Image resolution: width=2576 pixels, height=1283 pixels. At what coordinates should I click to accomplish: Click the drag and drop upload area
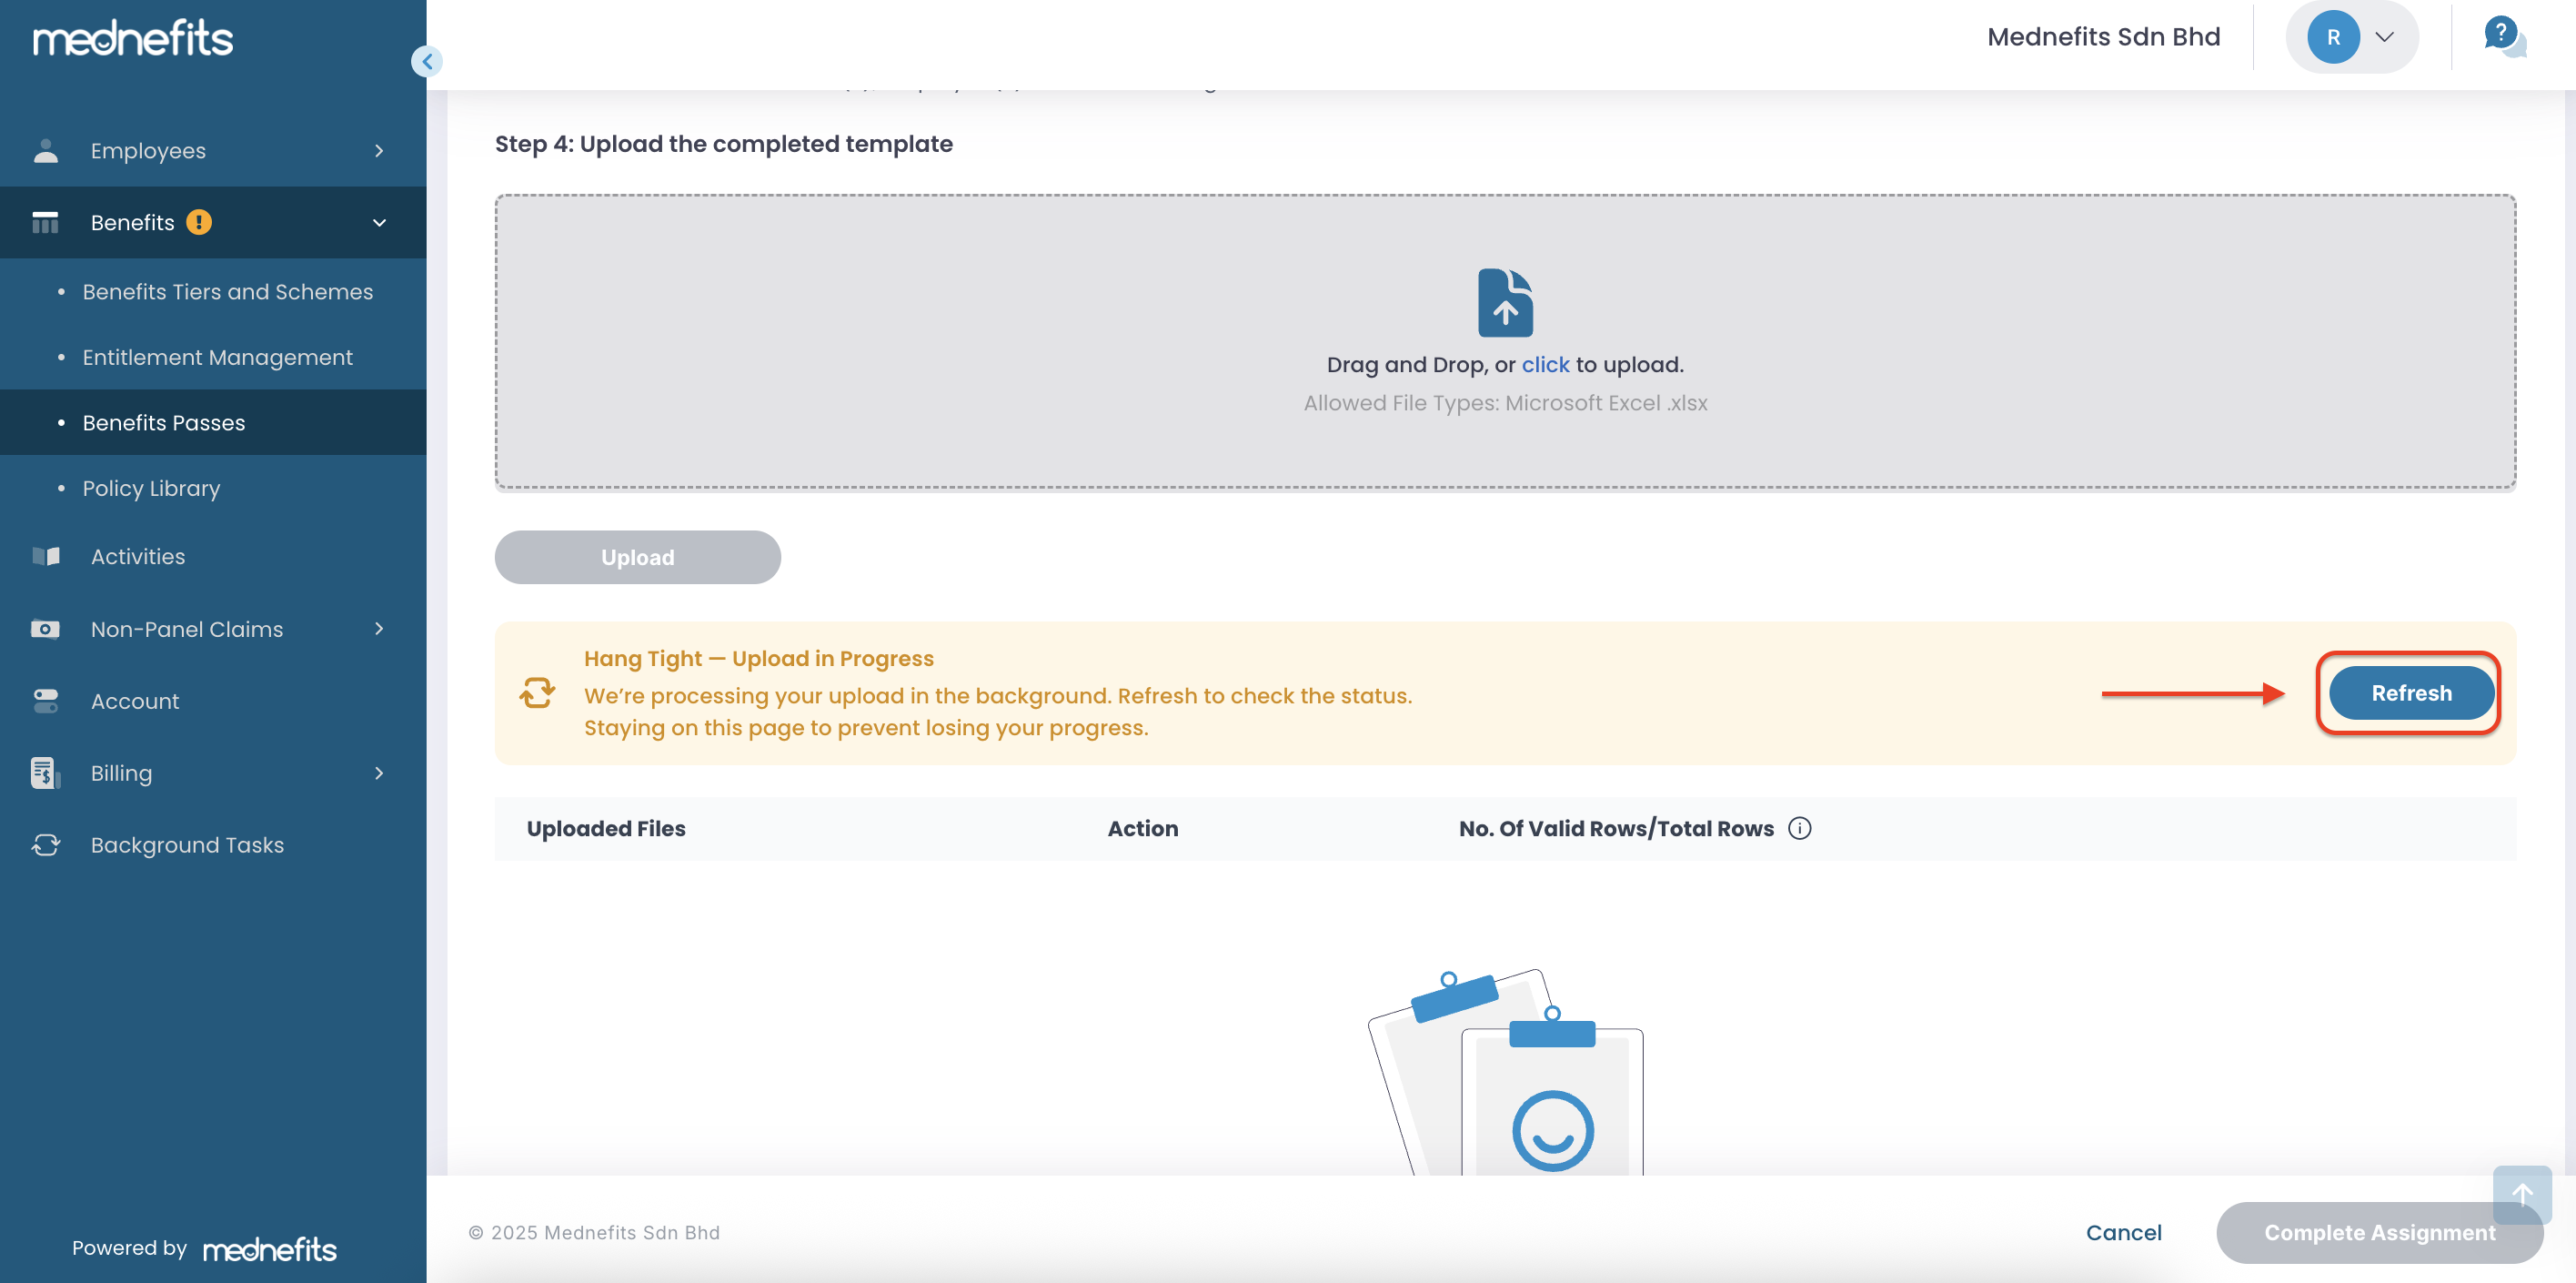tap(1000, 340)
